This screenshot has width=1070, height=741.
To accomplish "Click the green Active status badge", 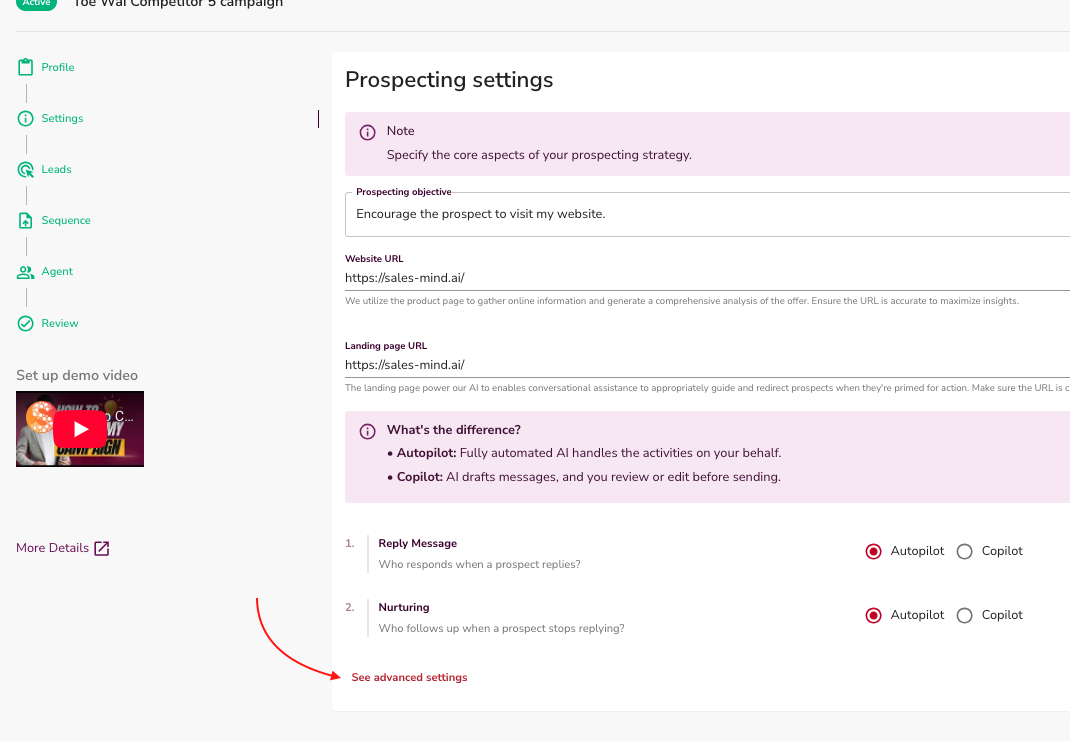I will [36, 3].
